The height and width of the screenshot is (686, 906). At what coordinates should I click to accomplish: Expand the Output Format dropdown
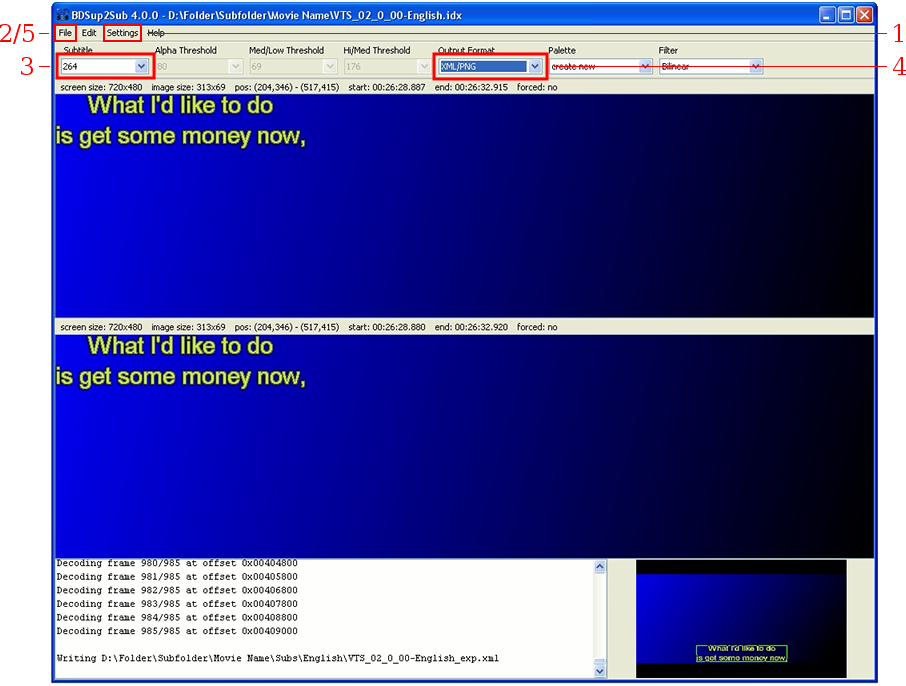pyautogui.click(x=535, y=66)
